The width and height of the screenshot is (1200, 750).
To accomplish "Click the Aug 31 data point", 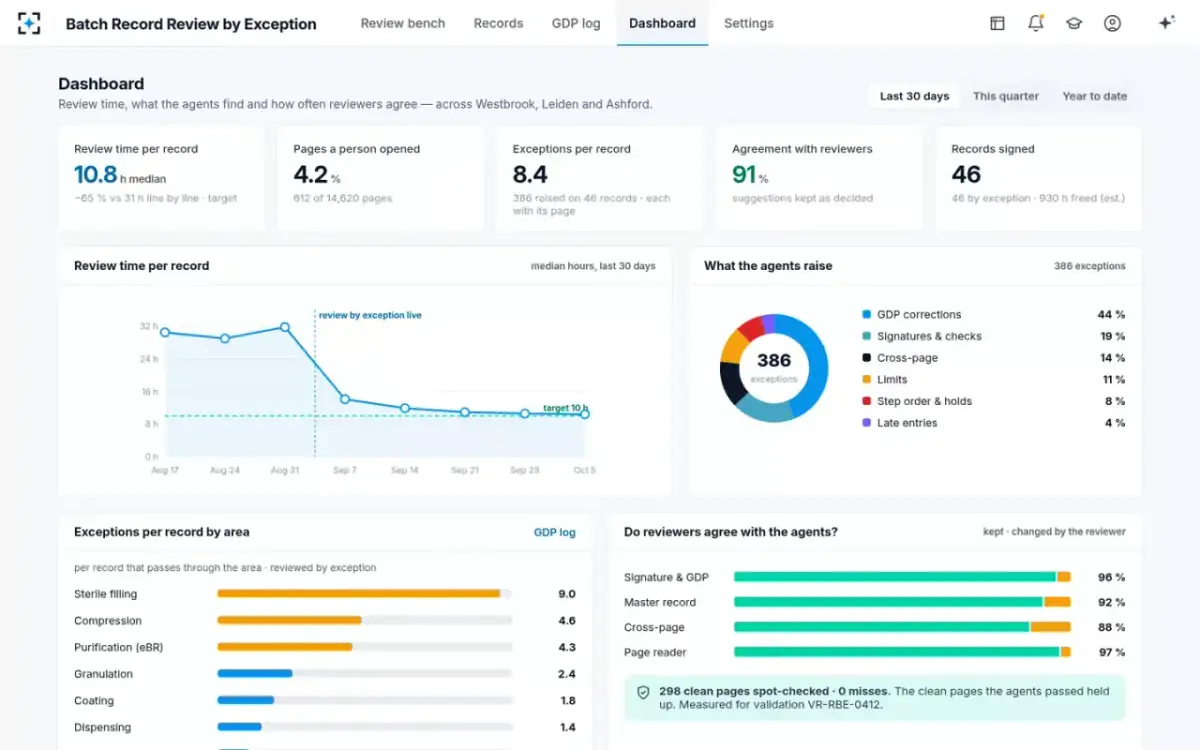I will (x=285, y=327).
